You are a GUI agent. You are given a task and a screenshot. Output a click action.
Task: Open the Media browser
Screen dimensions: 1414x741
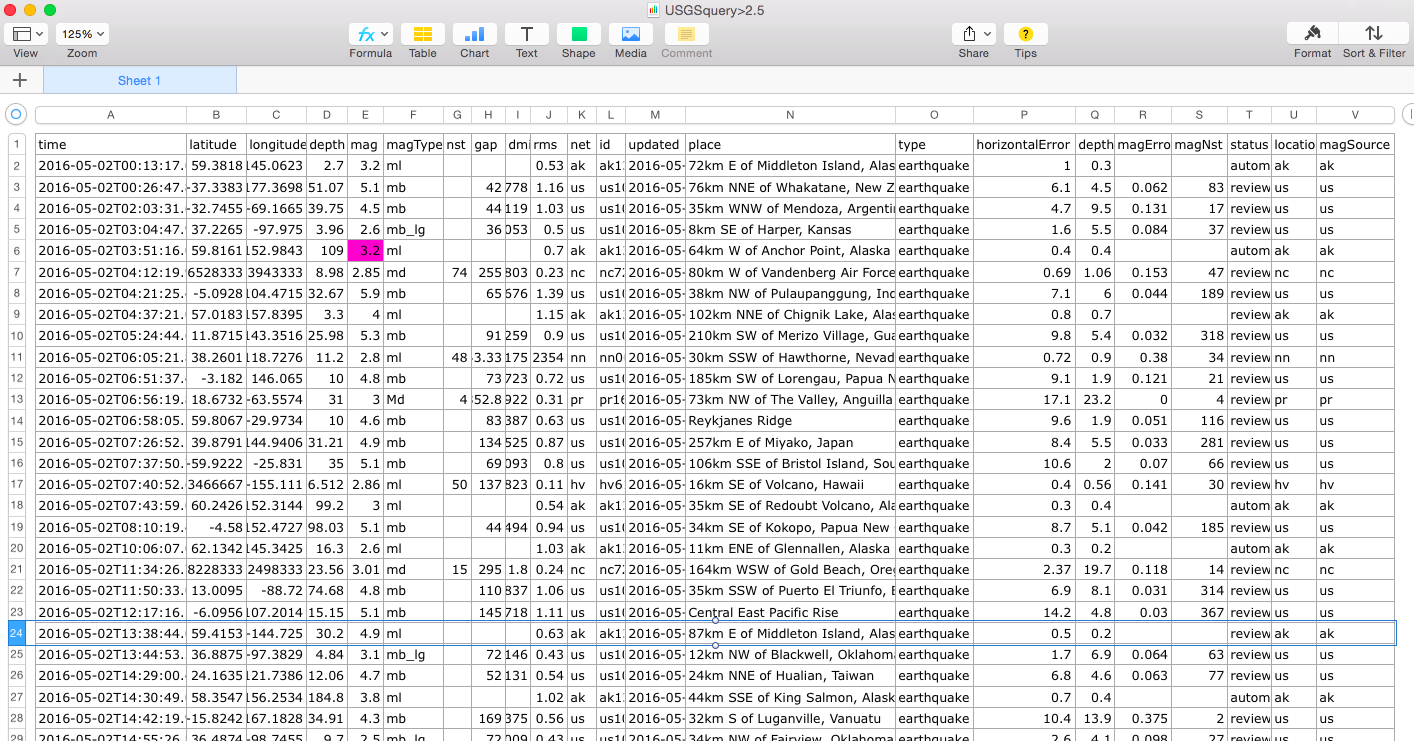pos(631,34)
